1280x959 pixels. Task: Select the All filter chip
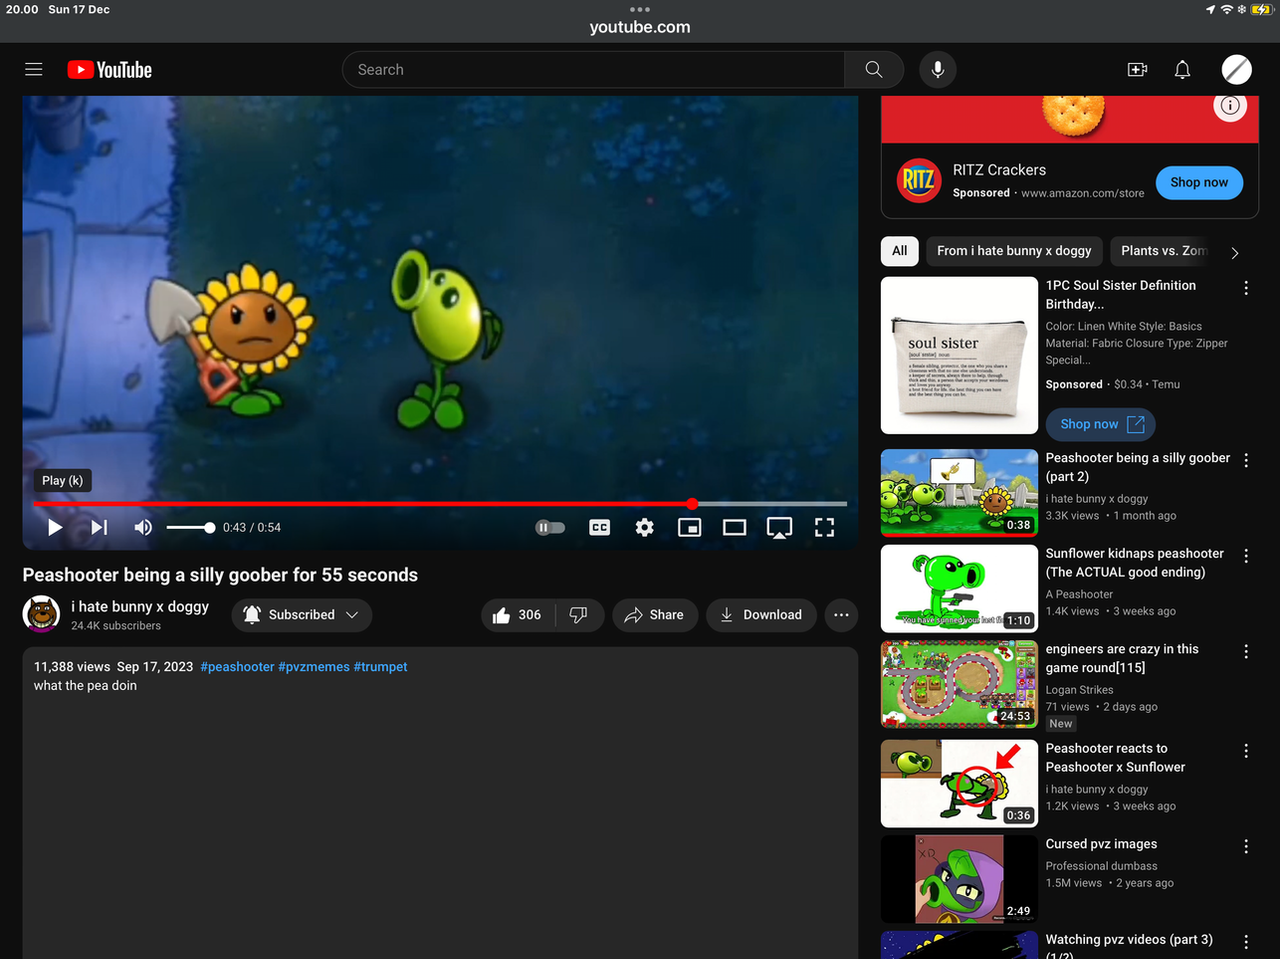coord(900,251)
